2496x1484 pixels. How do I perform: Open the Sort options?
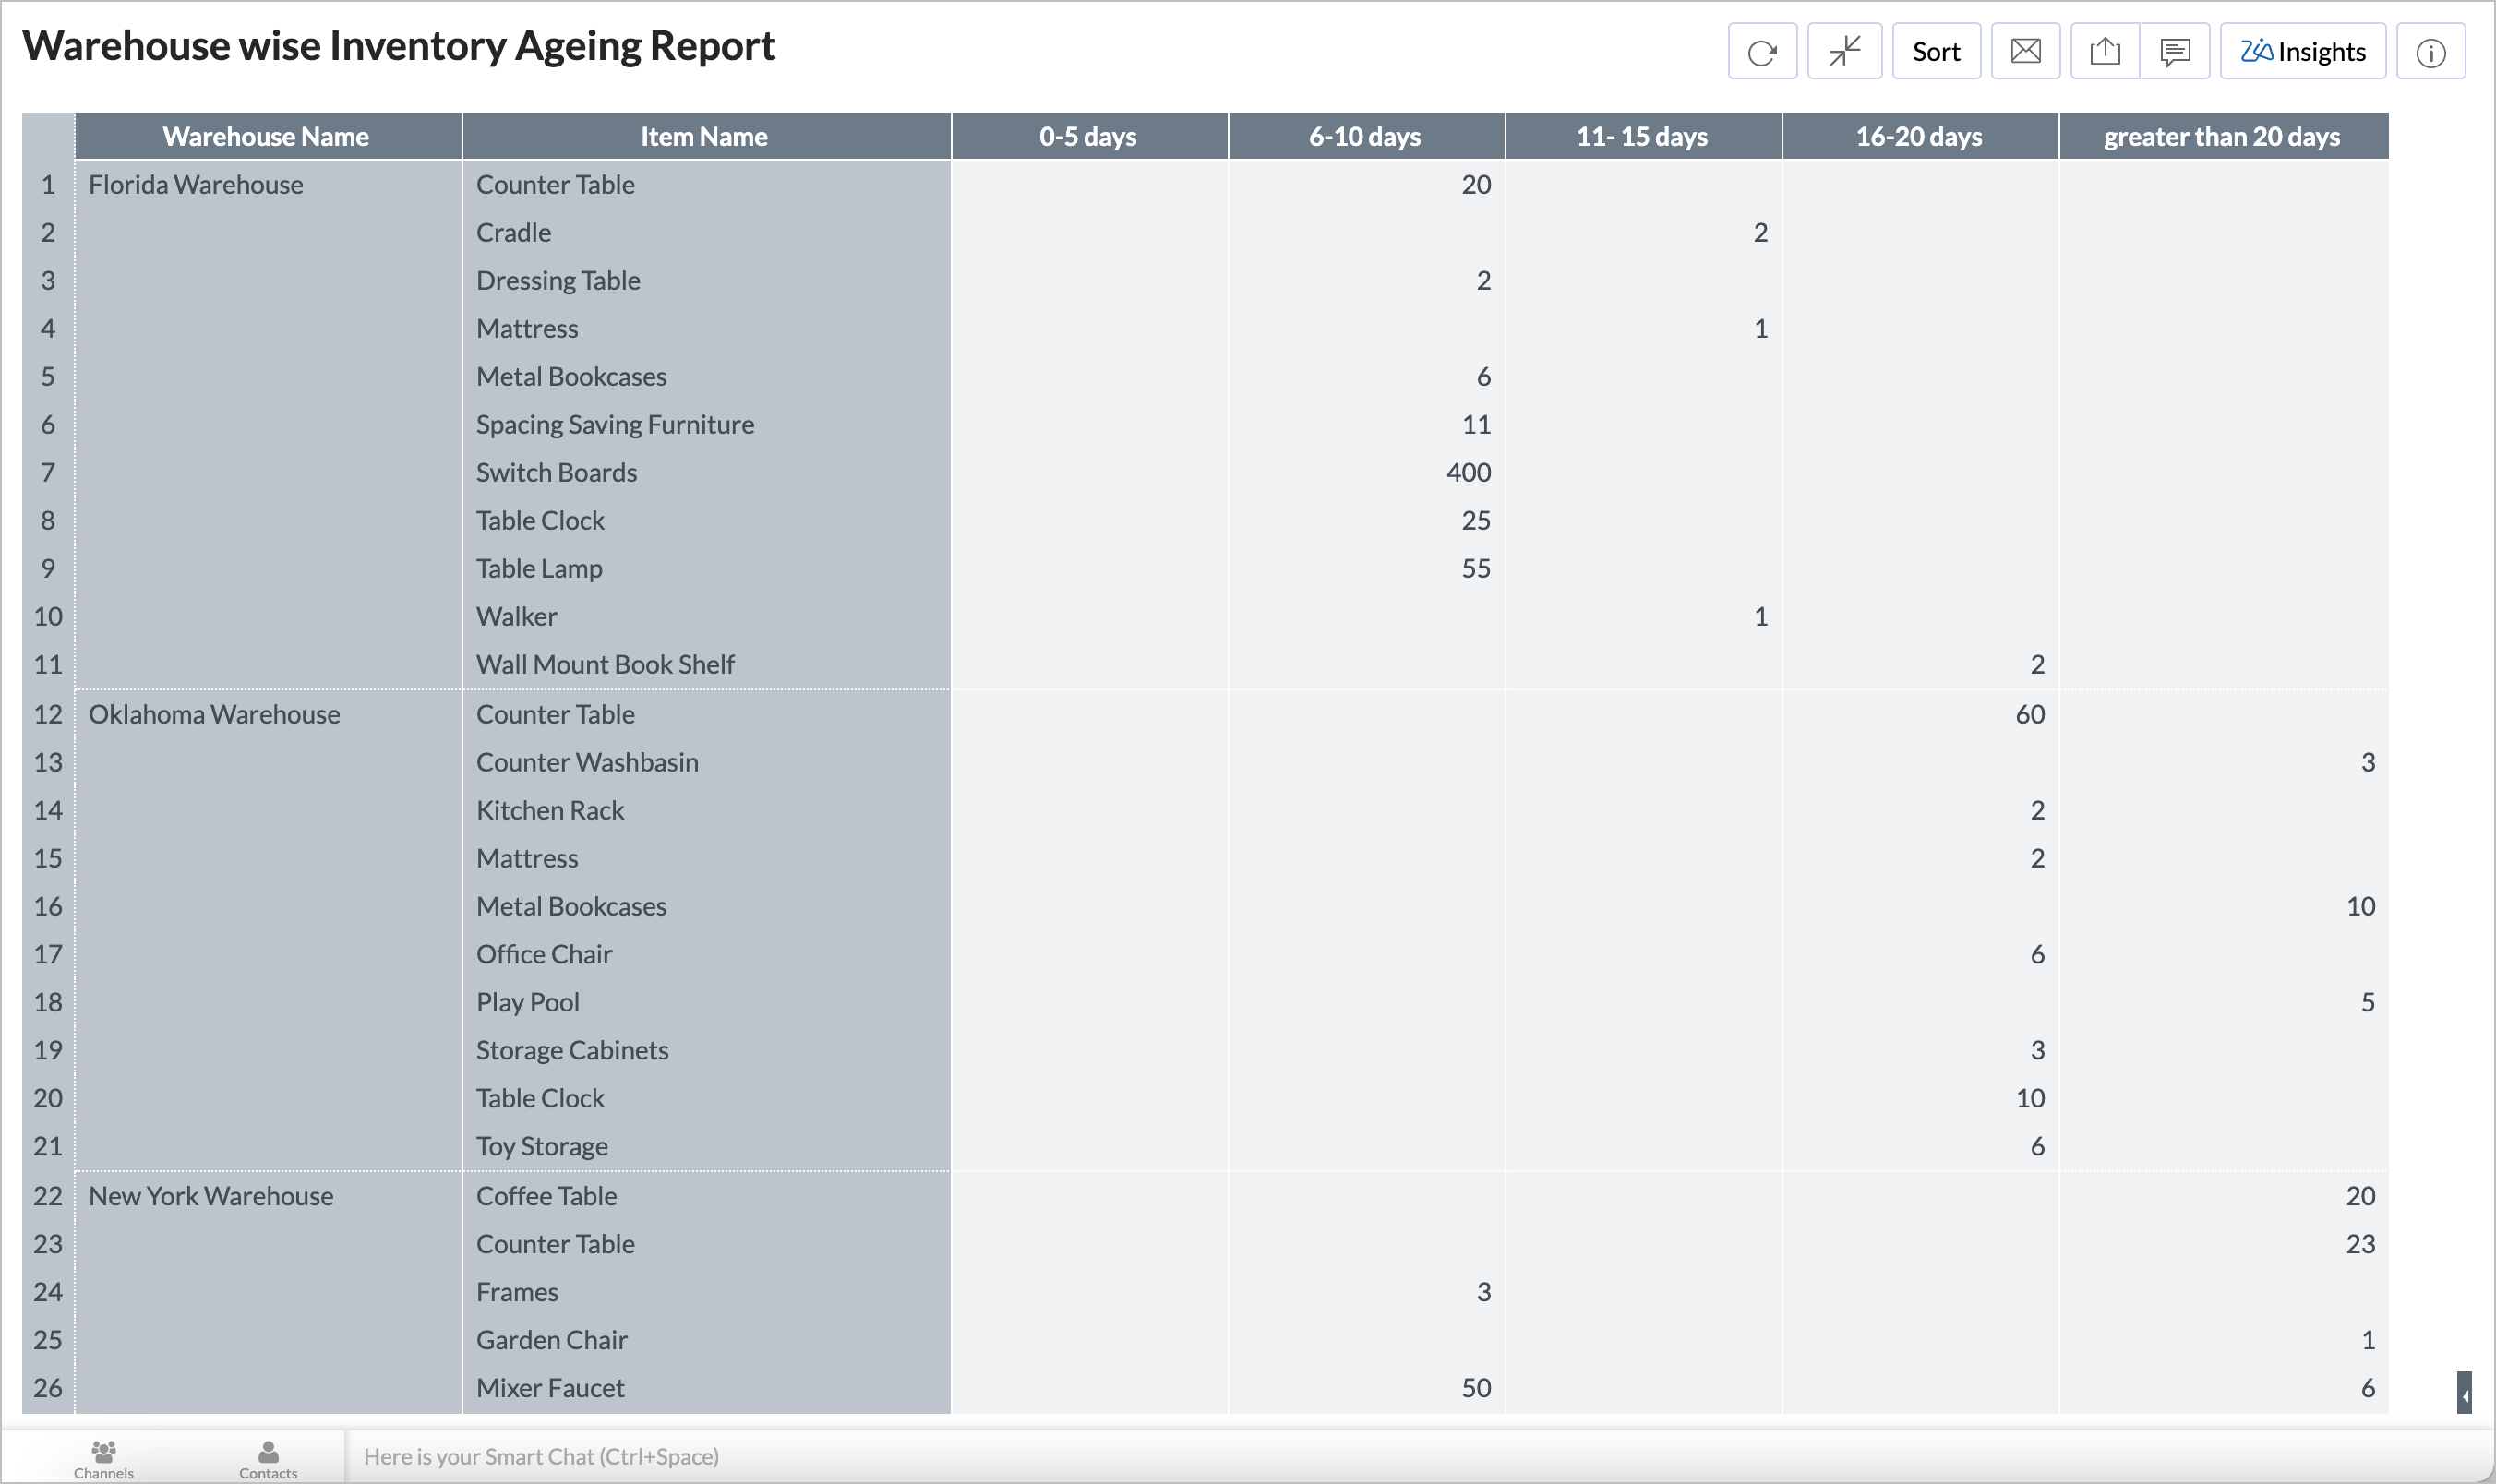1935,51
